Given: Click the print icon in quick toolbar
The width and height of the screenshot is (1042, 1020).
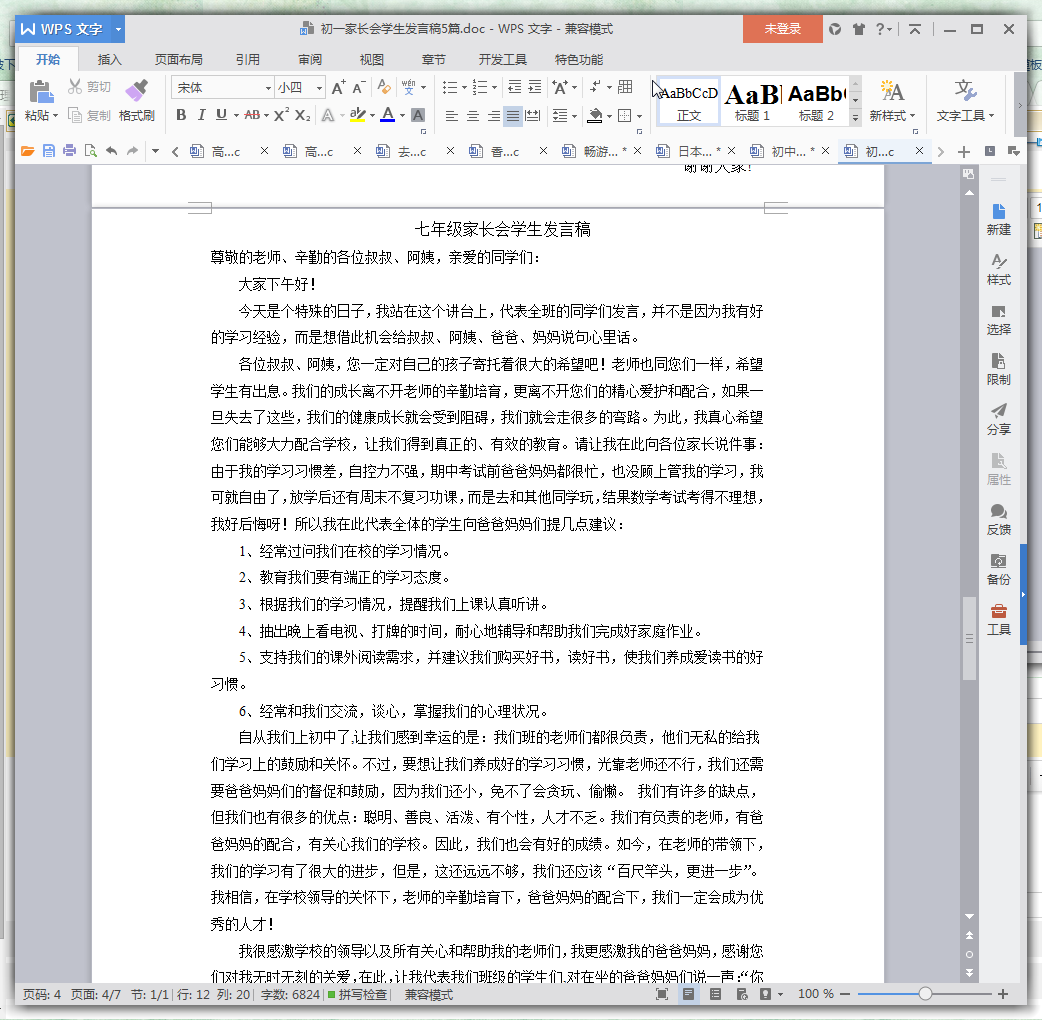Looking at the screenshot, I should click(x=70, y=152).
